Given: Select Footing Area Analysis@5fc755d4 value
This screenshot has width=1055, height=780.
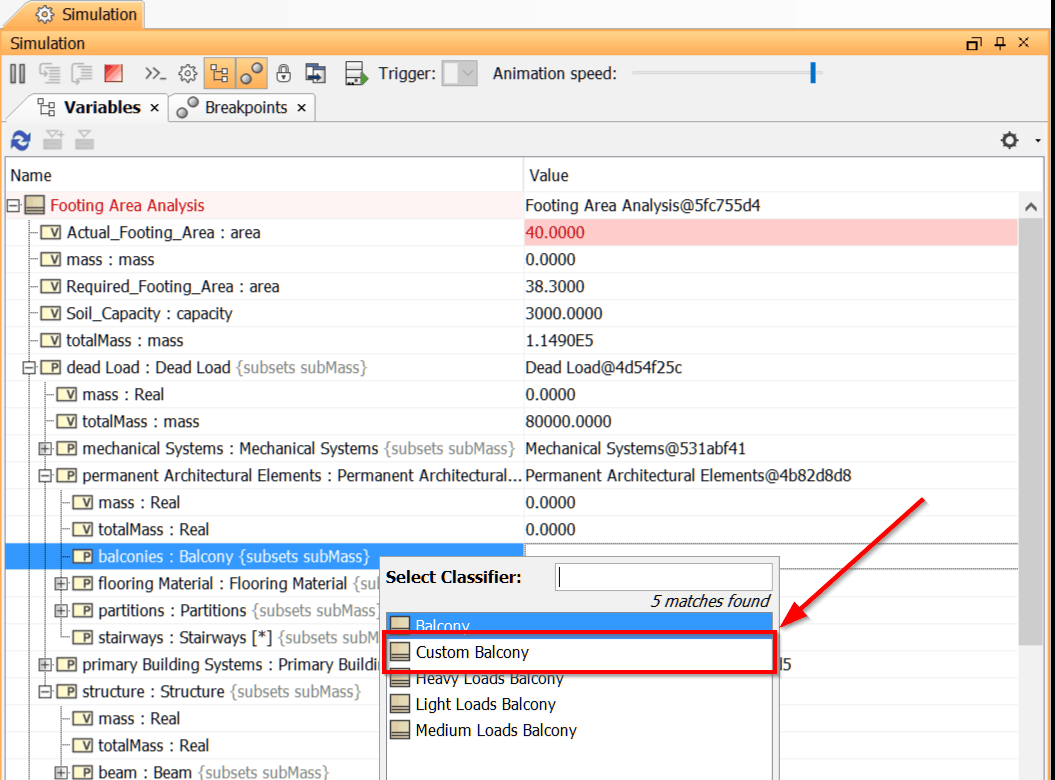Looking at the screenshot, I should coord(771,206).
